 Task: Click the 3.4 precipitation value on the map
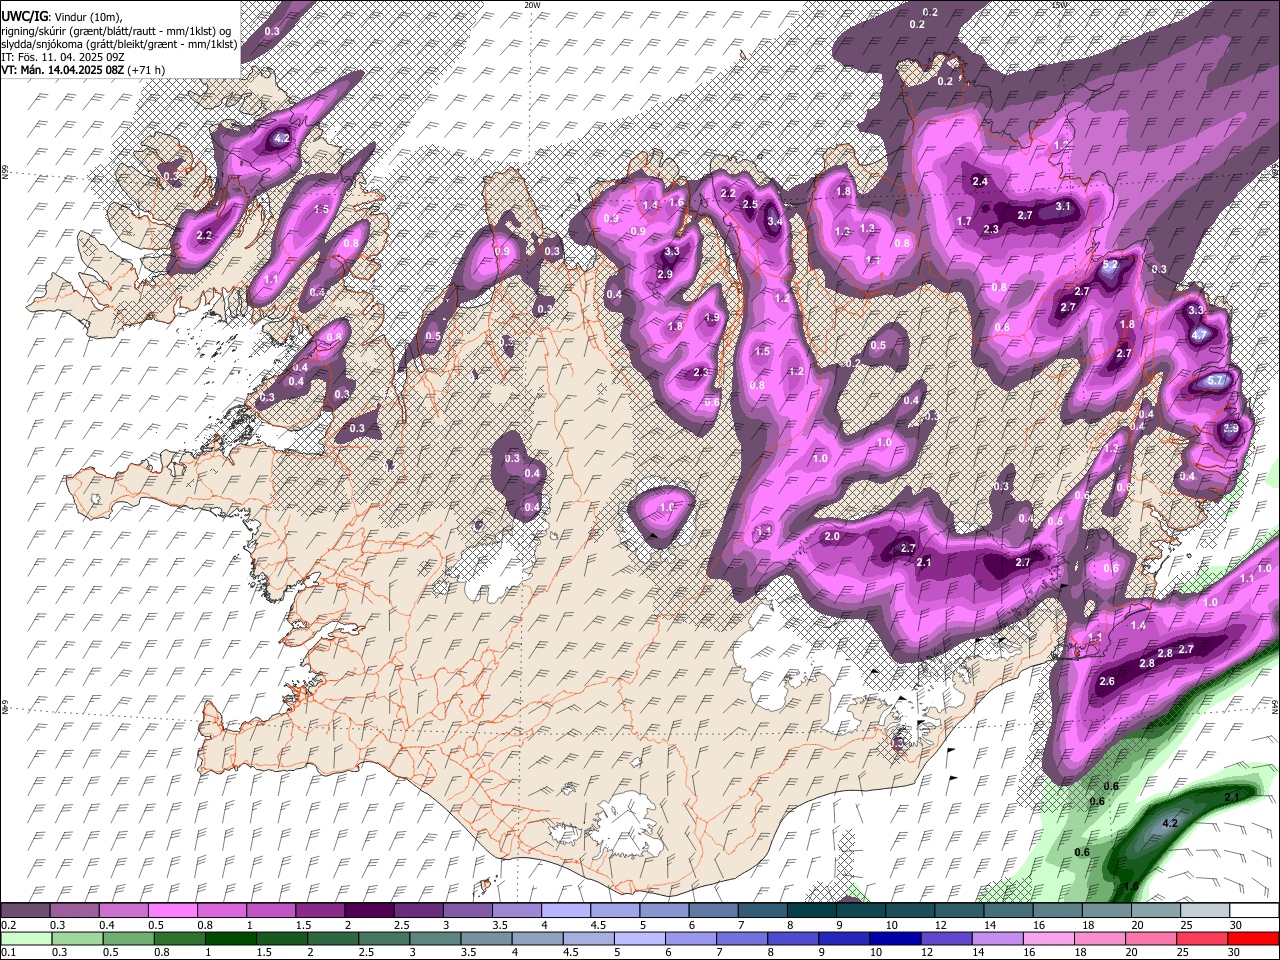click(x=774, y=222)
